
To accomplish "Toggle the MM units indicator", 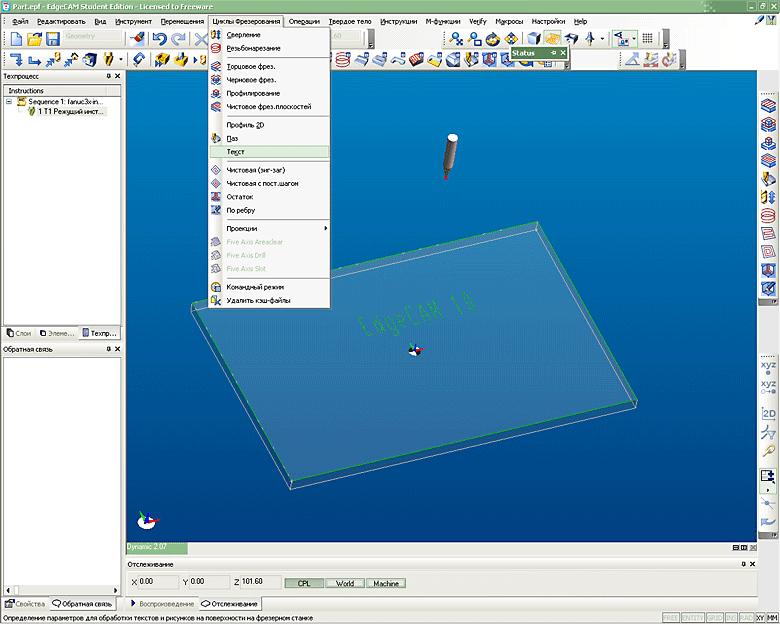I will (x=772, y=618).
